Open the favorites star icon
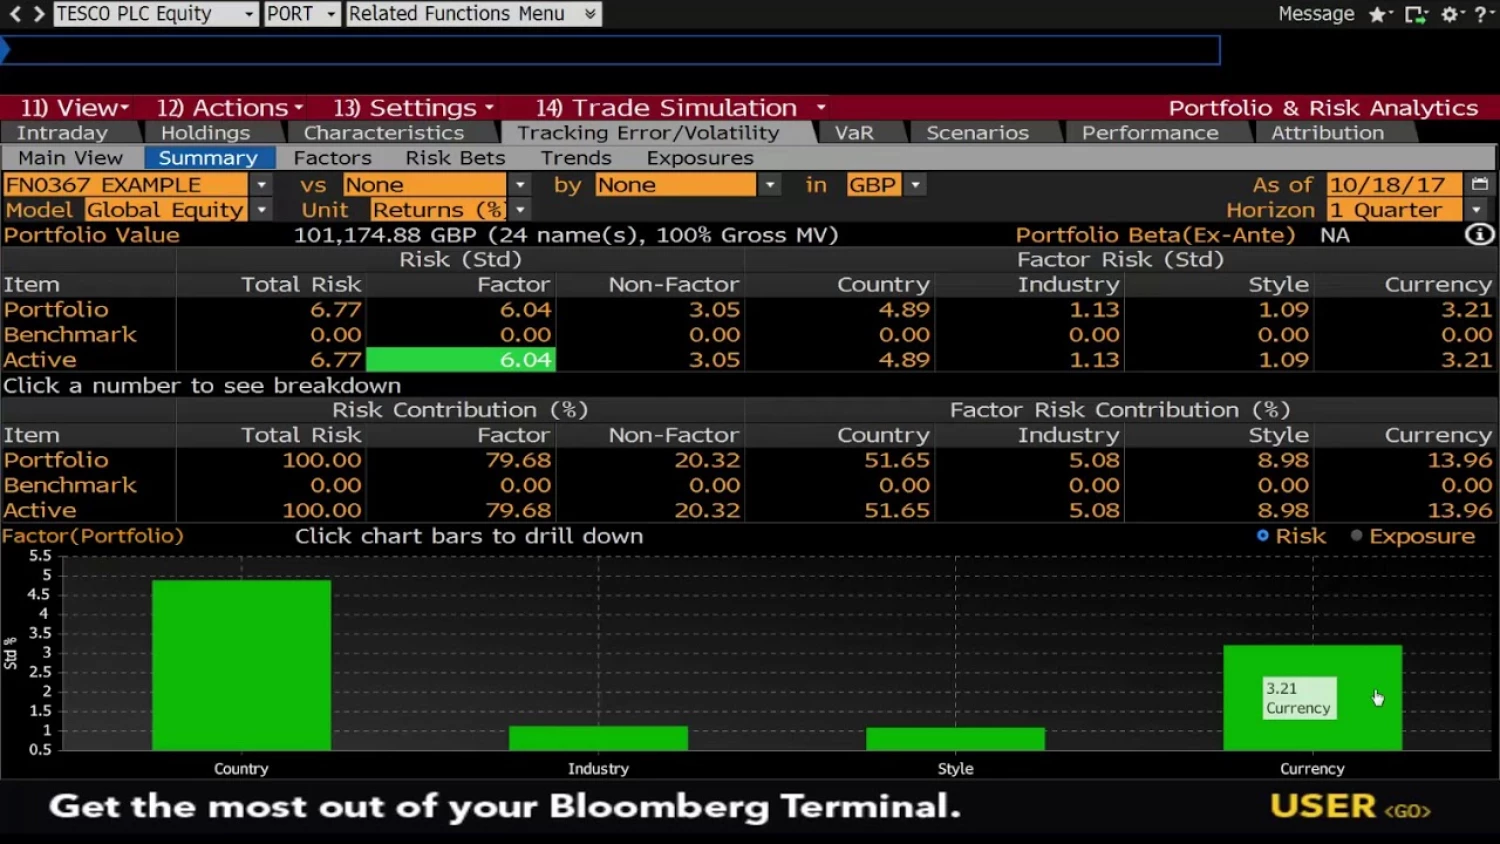The width and height of the screenshot is (1500, 844). tap(1379, 14)
